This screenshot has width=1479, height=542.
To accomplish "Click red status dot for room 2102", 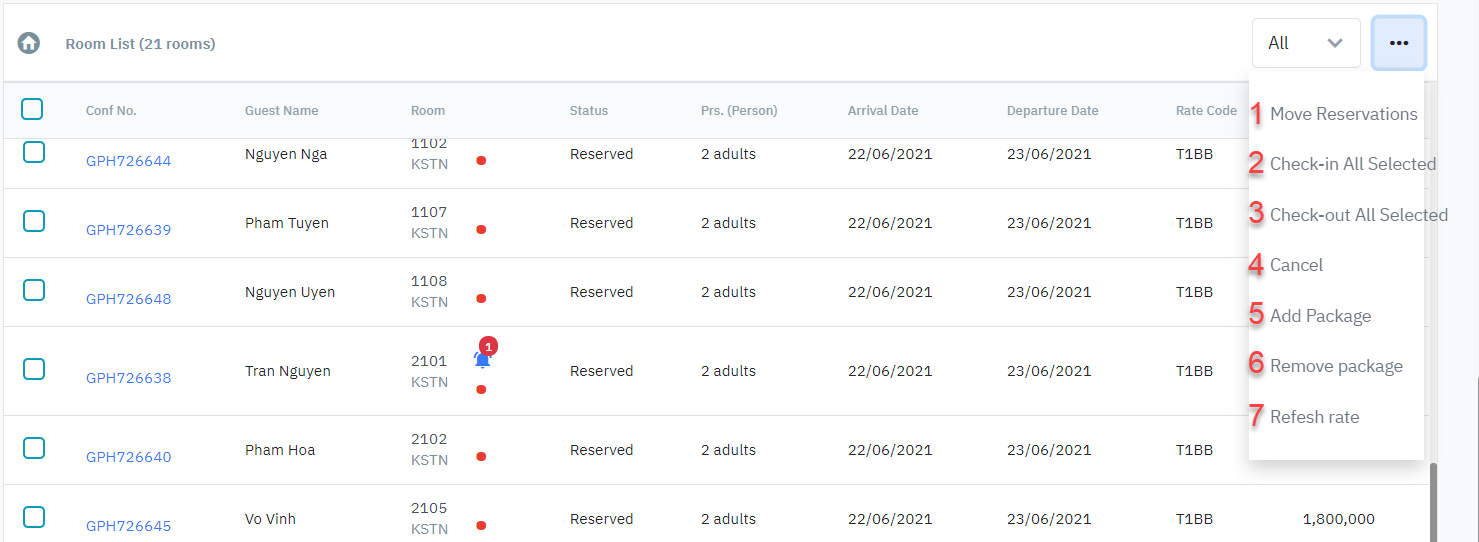I will point(481,457).
